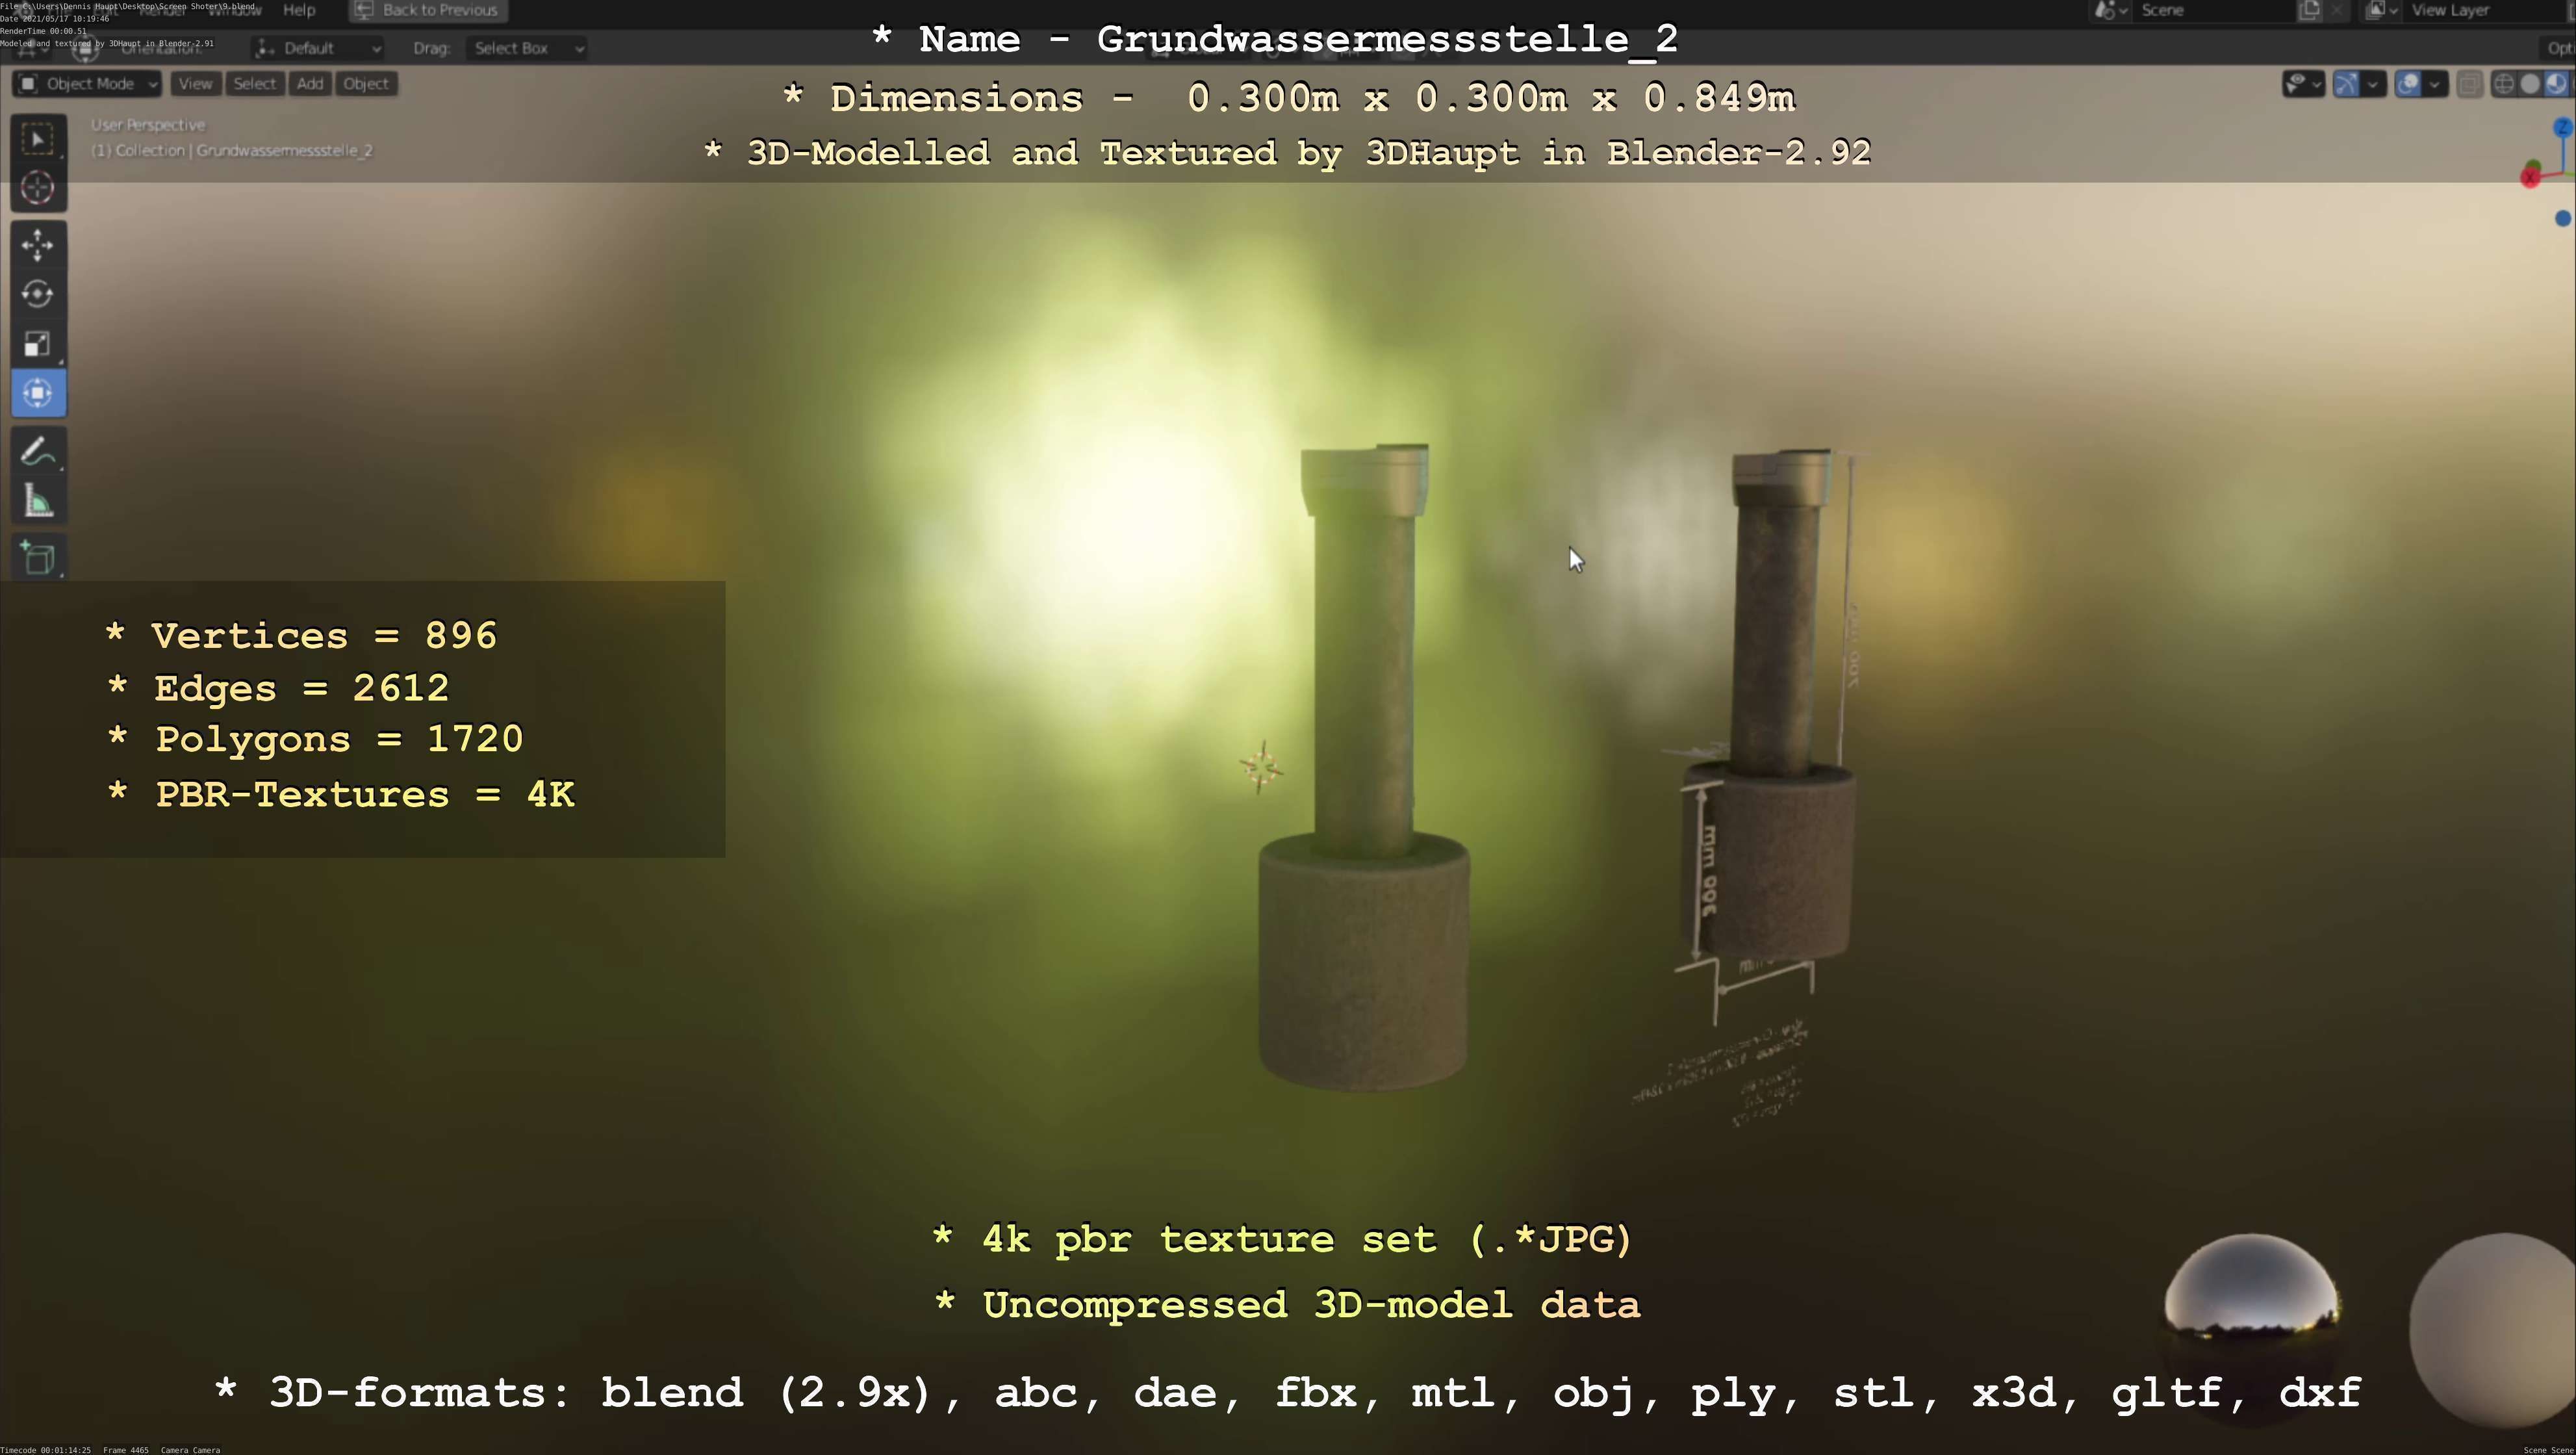Toggle viewport overlays display
Viewport: 2576px width, 1455px height.
[x=2408, y=84]
